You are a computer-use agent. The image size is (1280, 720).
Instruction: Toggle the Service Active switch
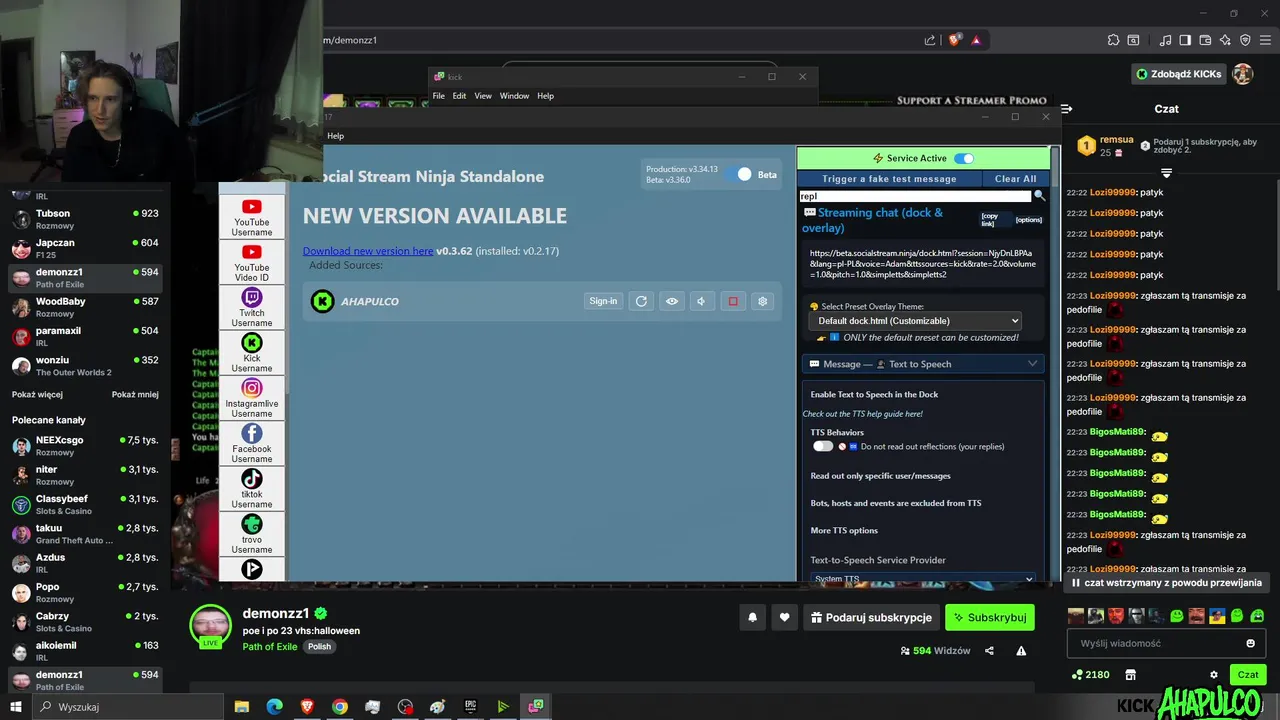964,158
